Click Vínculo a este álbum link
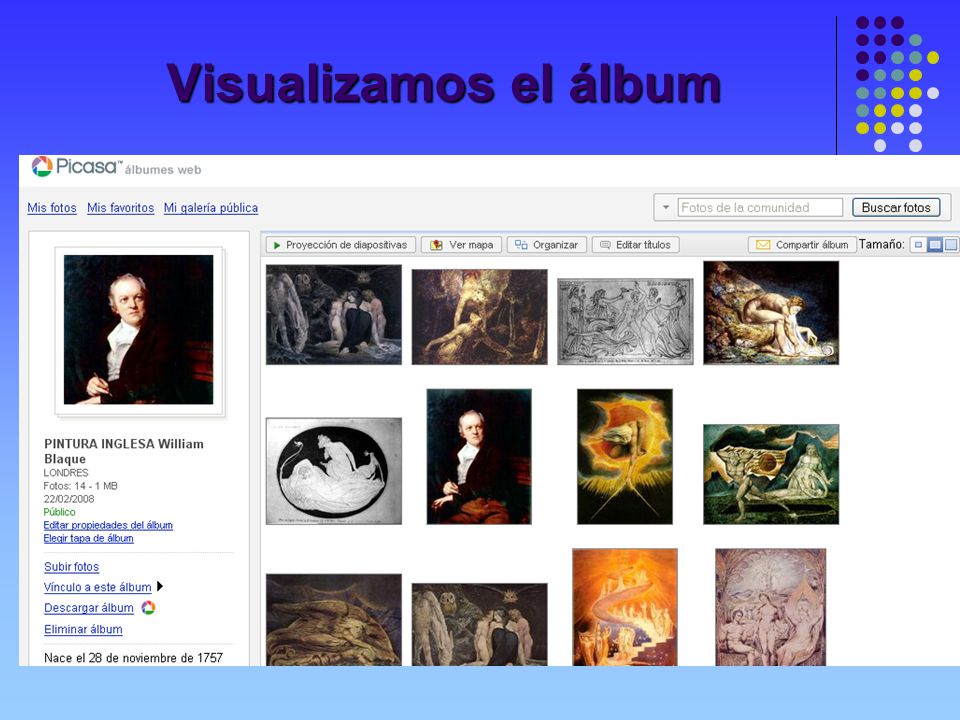960x720 pixels. 97,587
